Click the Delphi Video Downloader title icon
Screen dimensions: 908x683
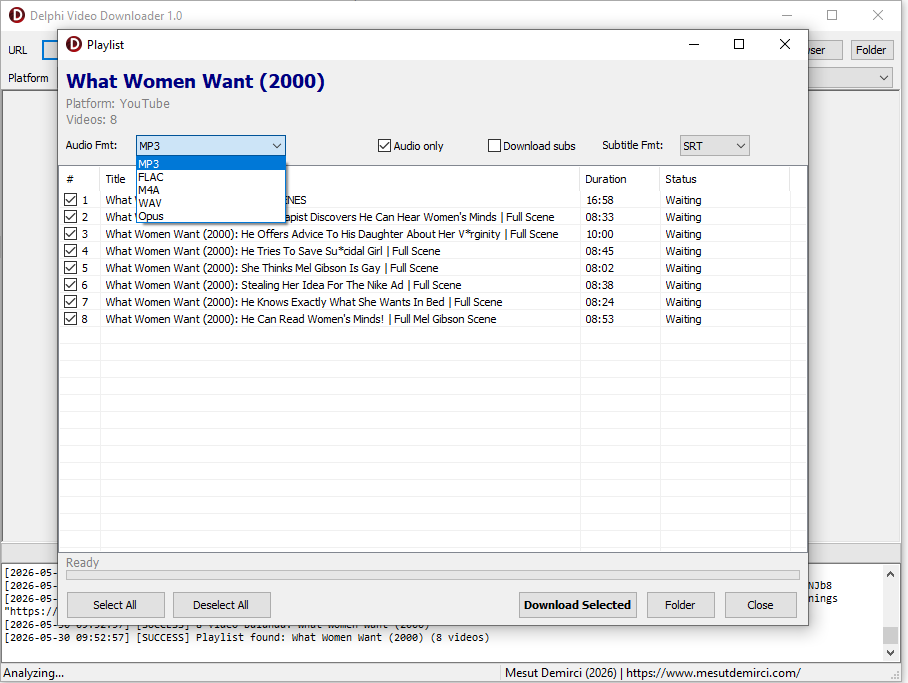(17, 15)
